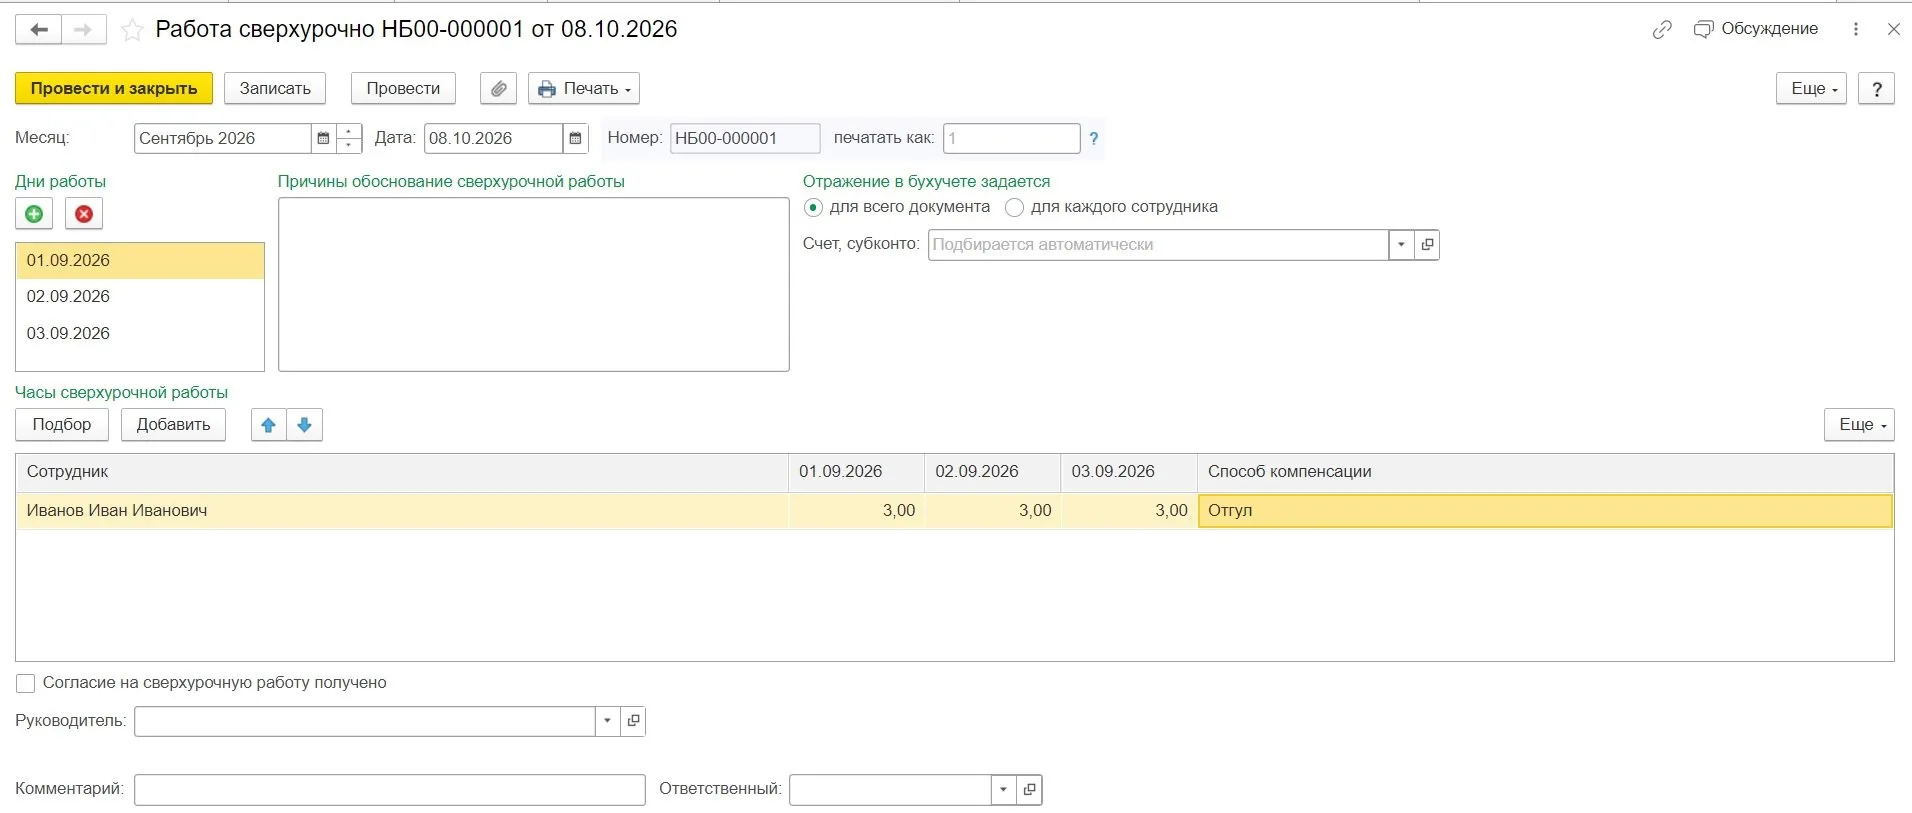Open calendar picker for Месяц field
Screen dimensions: 1912x813
point(323,138)
